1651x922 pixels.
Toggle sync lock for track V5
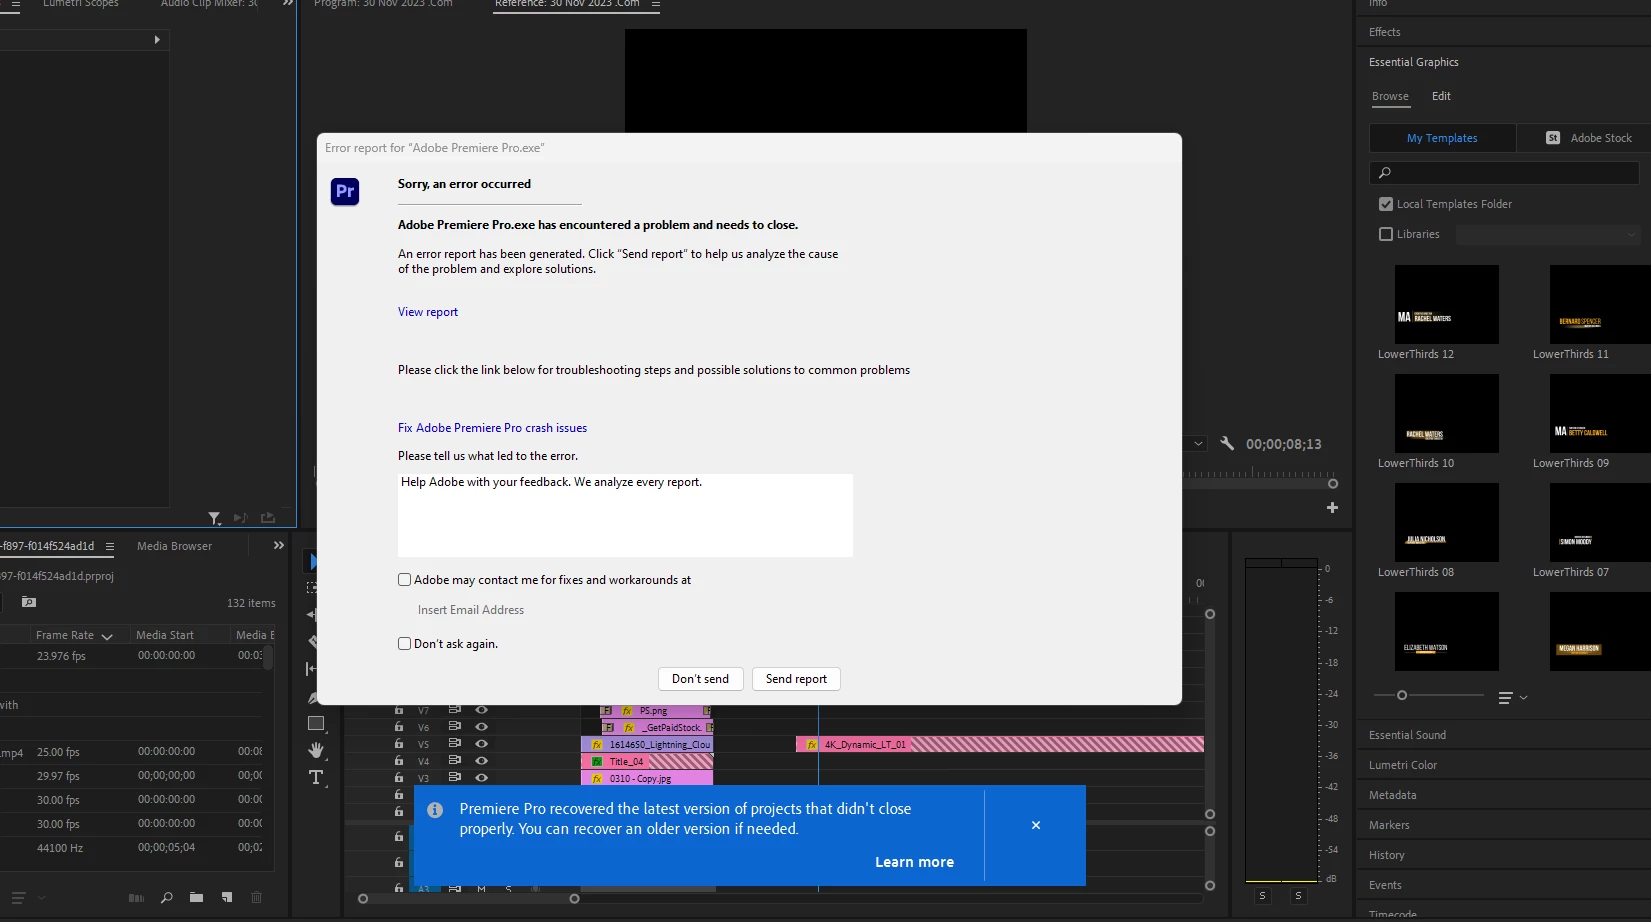point(454,744)
